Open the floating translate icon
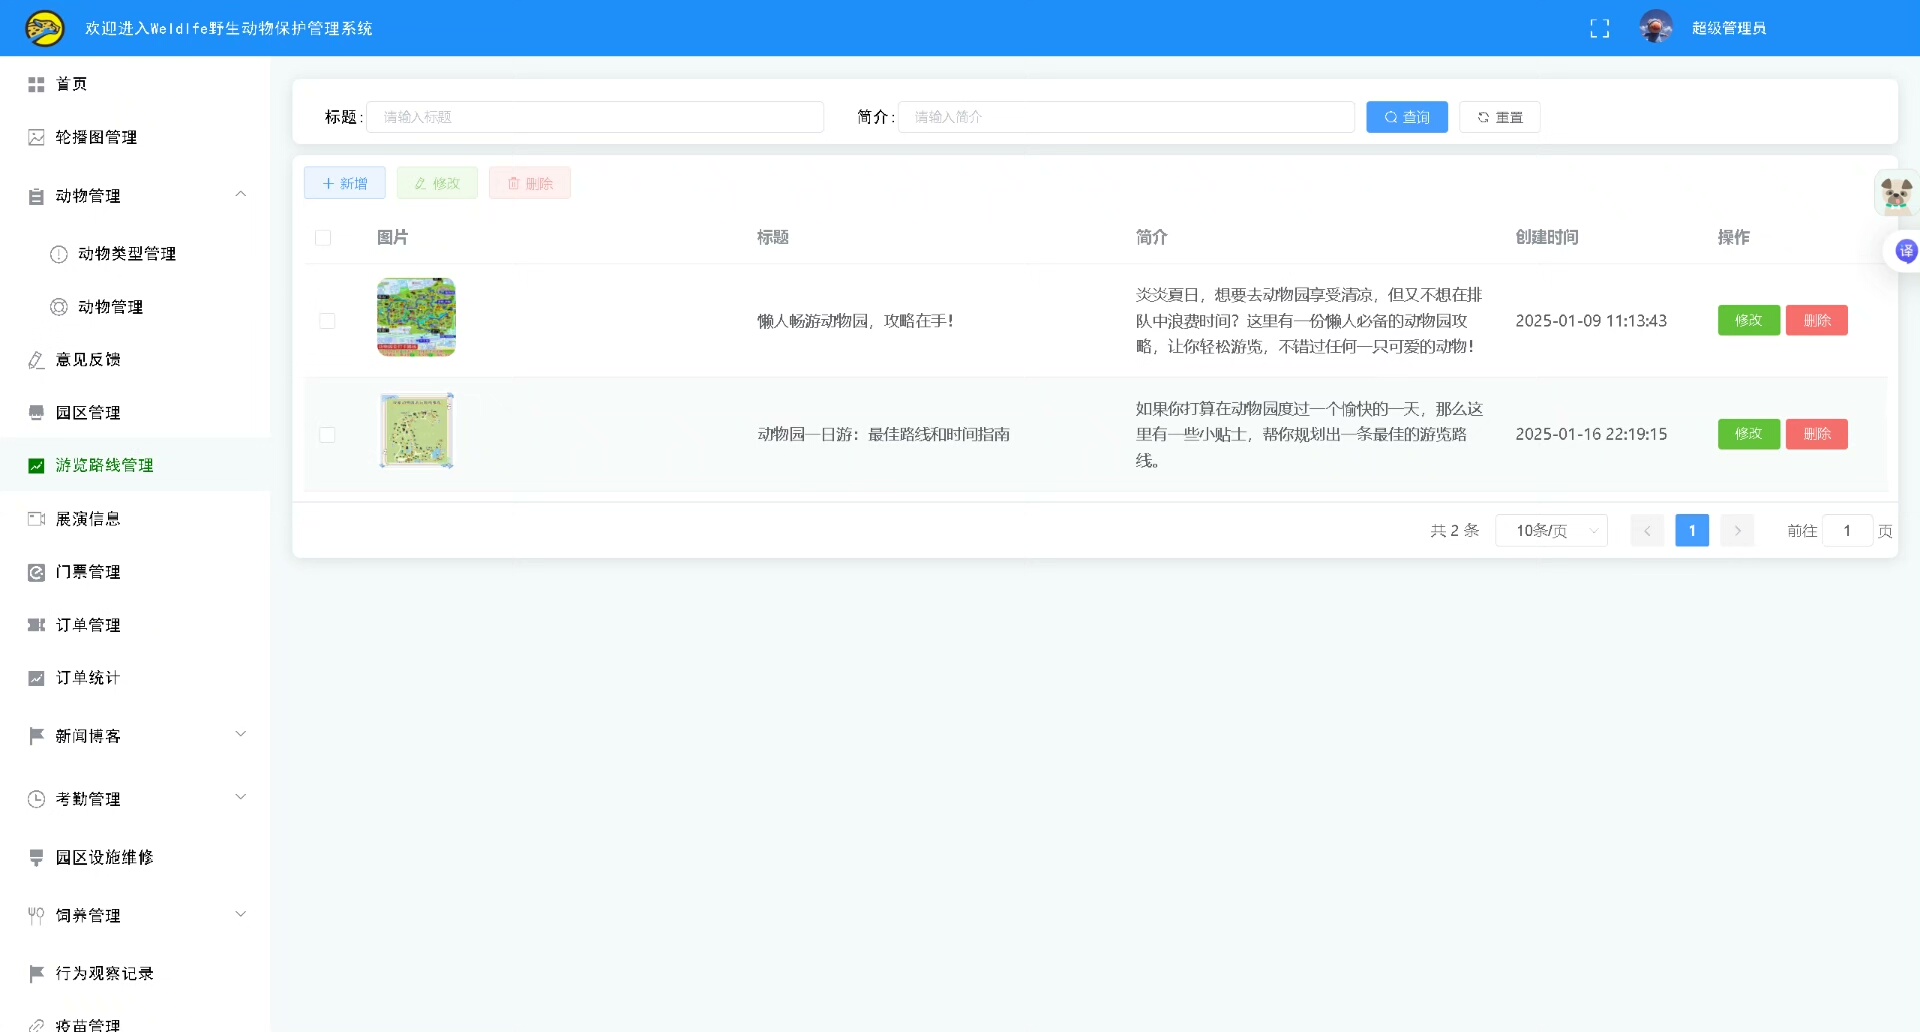Viewport: 1920px width, 1032px height. [1905, 251]
